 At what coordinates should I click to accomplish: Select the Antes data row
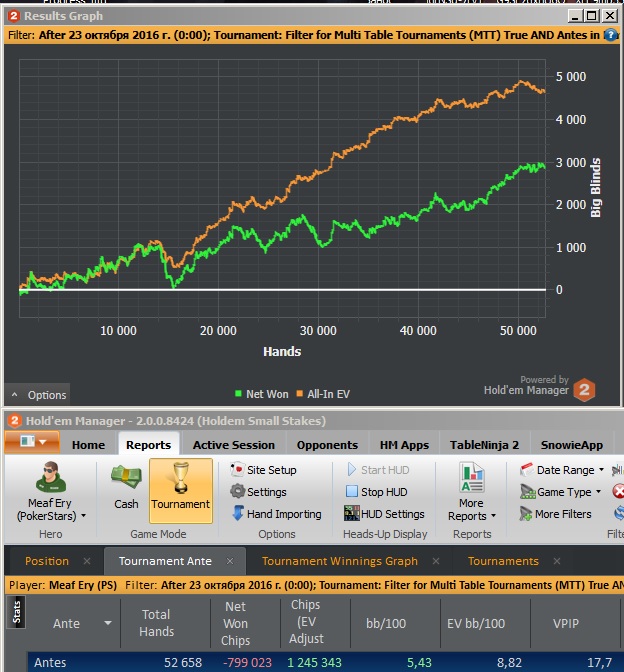pos(326,662)
